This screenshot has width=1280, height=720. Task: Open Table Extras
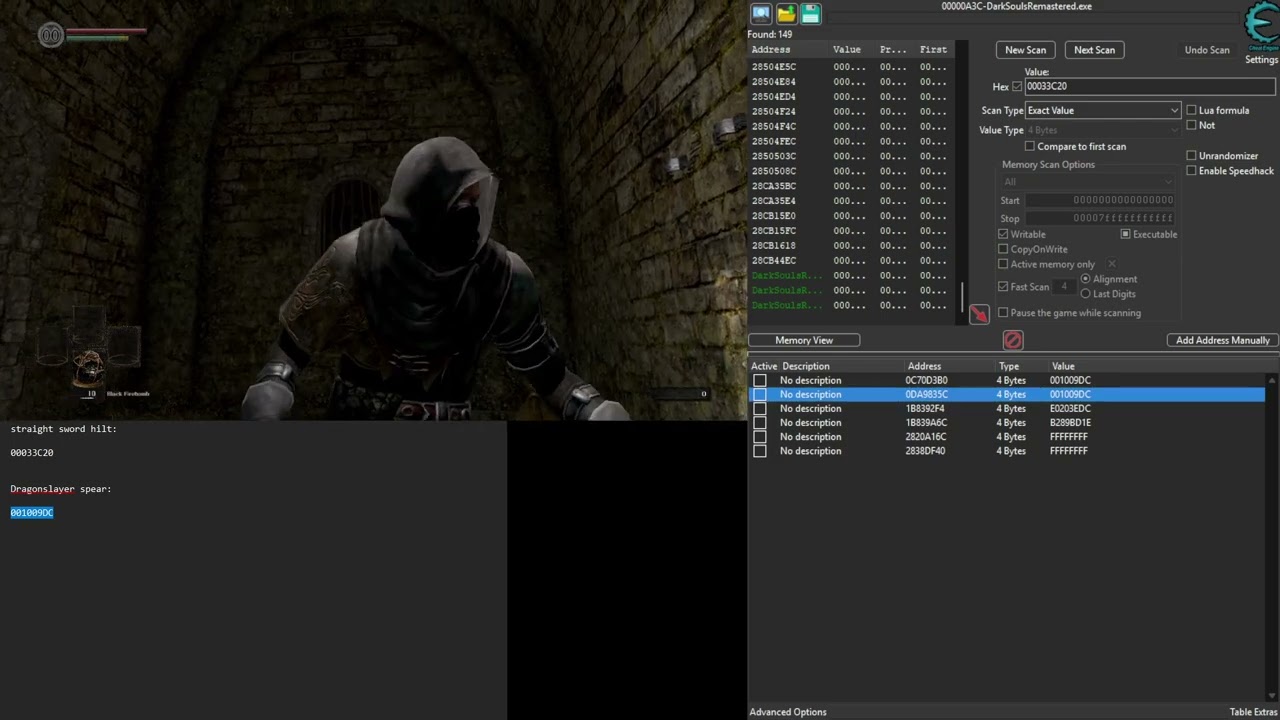1253,712
